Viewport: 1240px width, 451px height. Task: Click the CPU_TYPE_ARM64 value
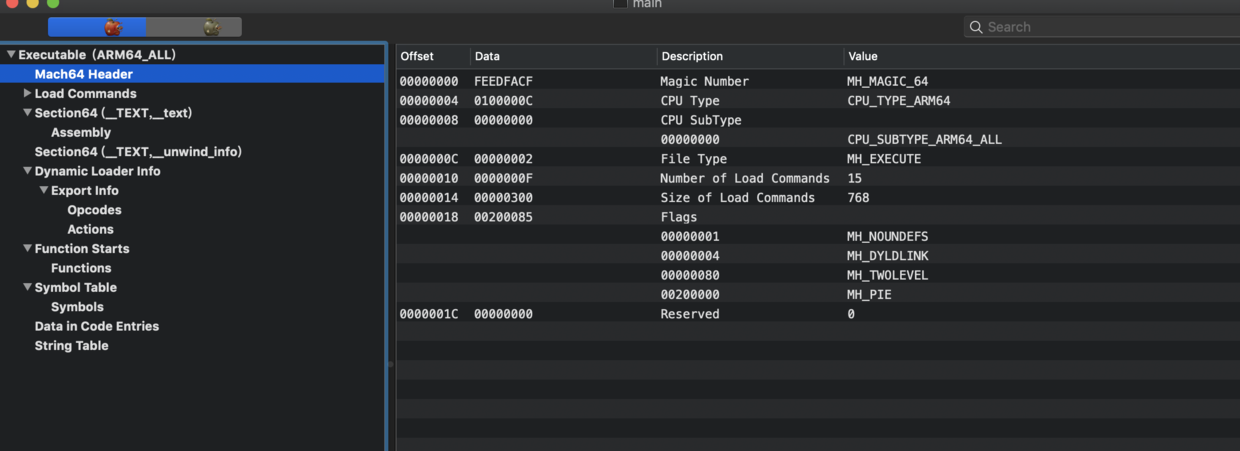click(x=899, y=101)
